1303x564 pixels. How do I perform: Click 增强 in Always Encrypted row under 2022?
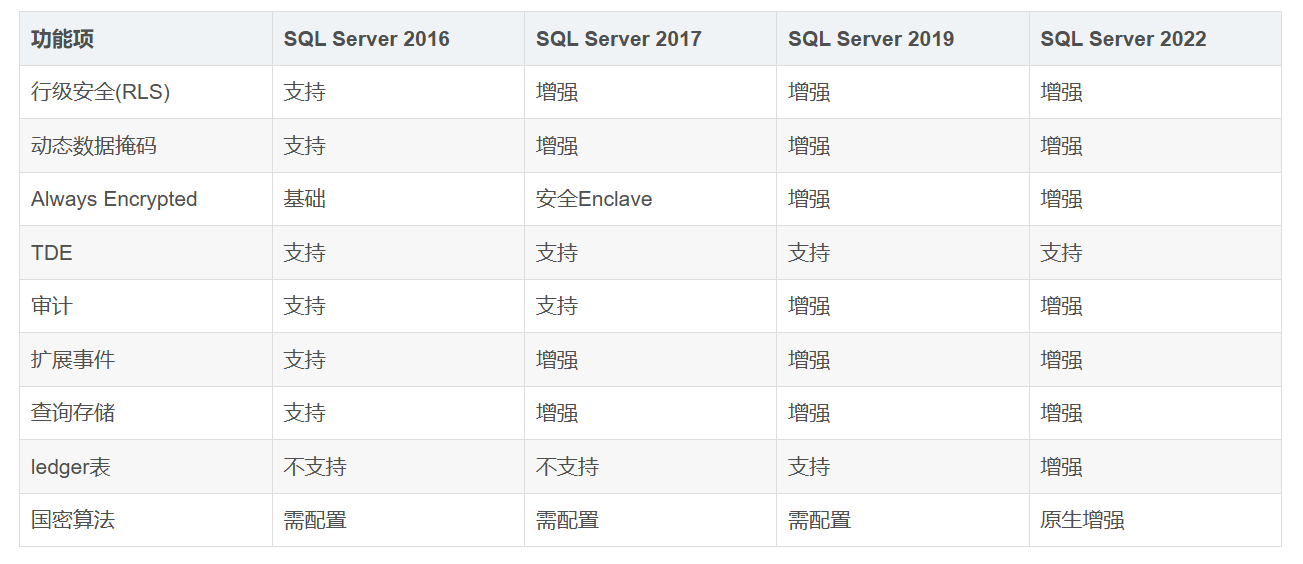coord(1061,199)
